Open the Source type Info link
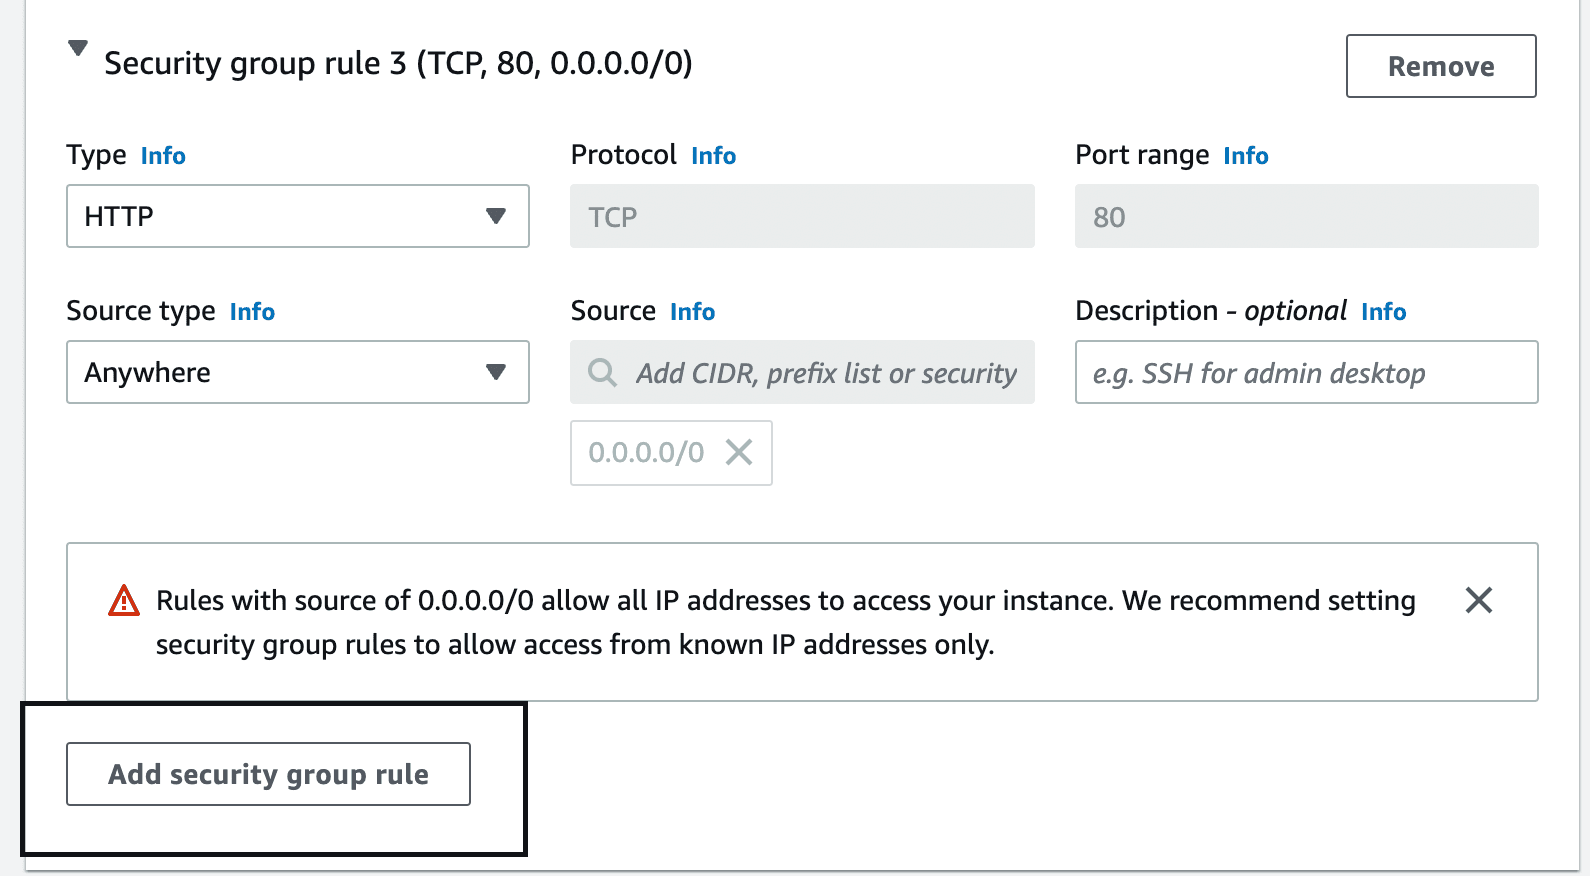 click(251, 311)
